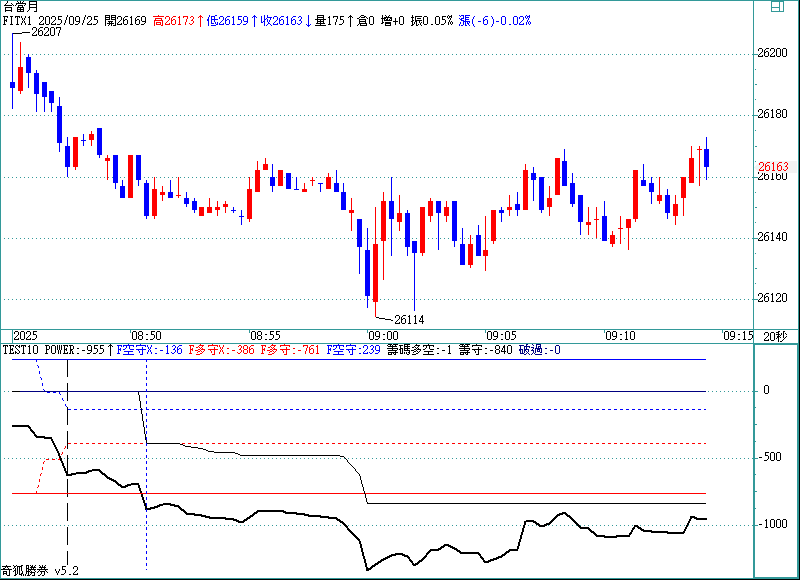Click the 09:00 time axis label

point(383,336)
